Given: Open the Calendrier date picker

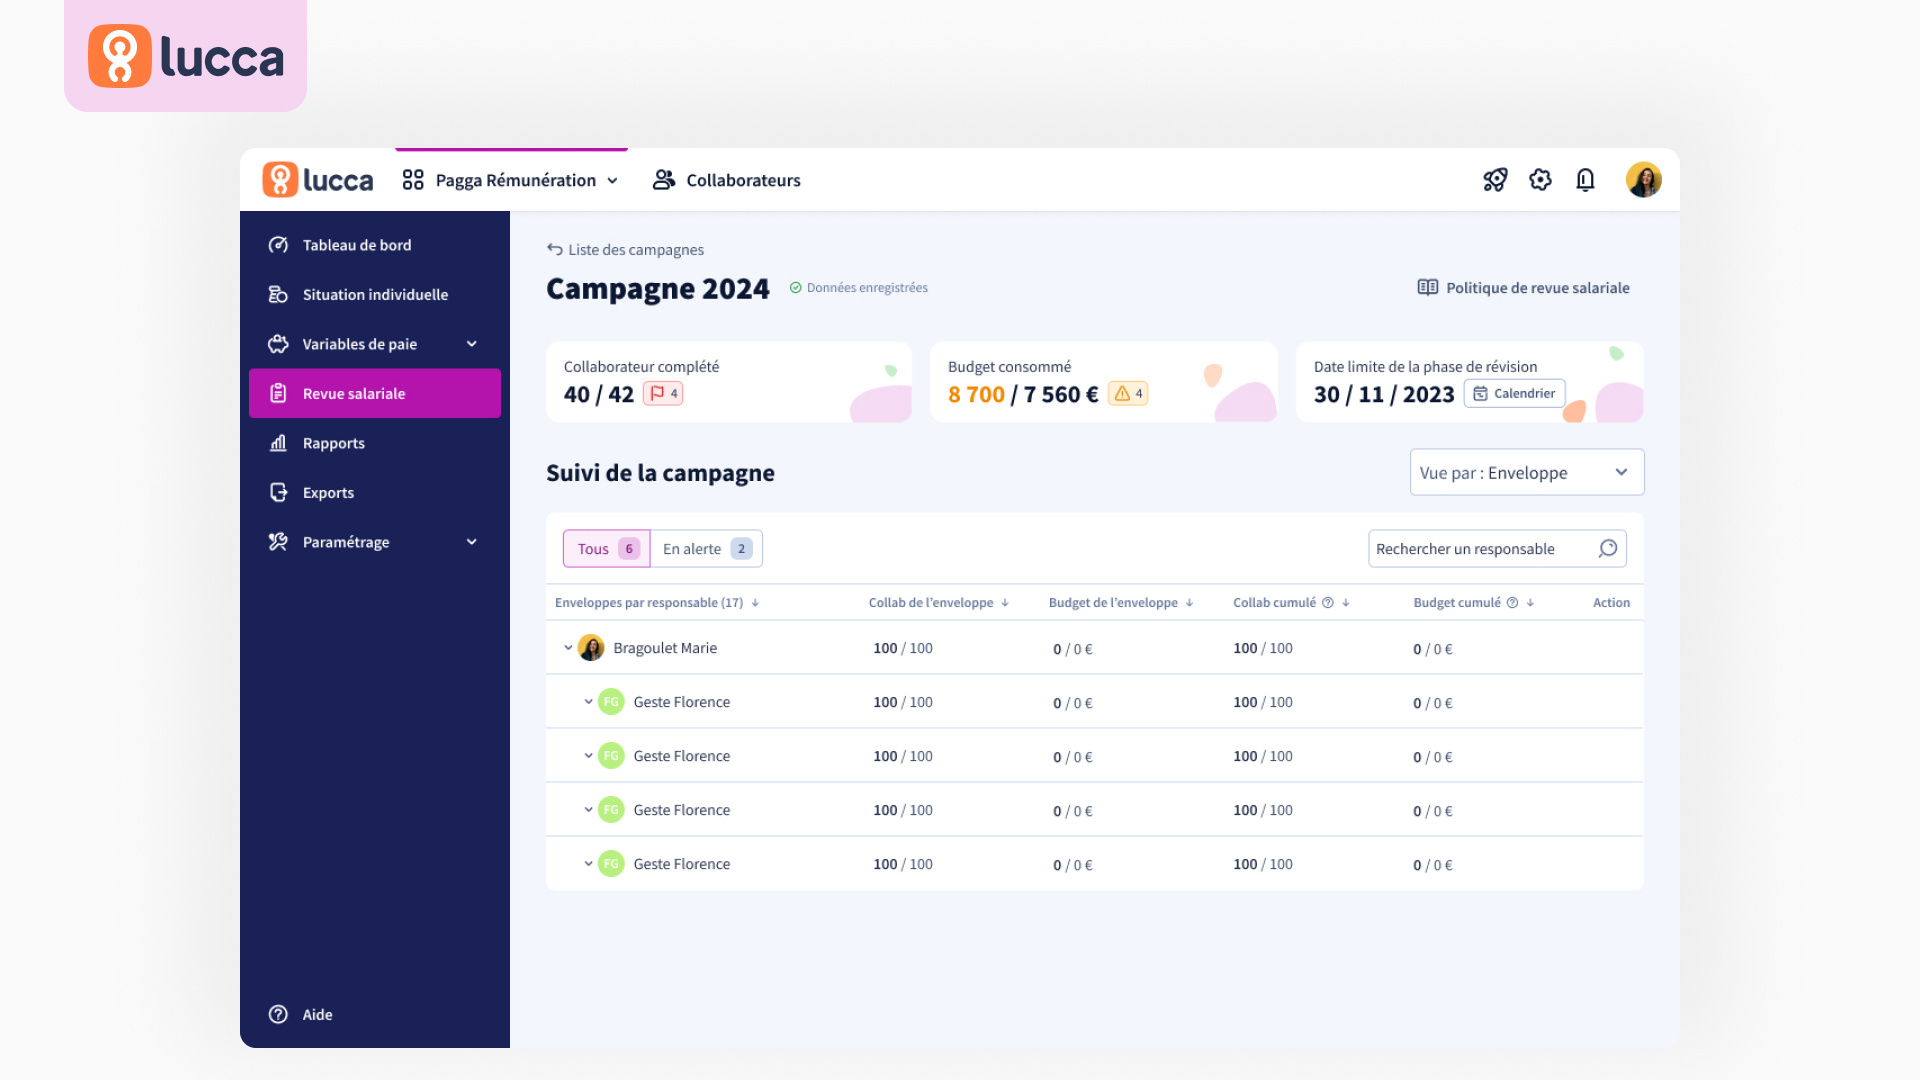Looking at the screenshot, I should click(1514, 393).
